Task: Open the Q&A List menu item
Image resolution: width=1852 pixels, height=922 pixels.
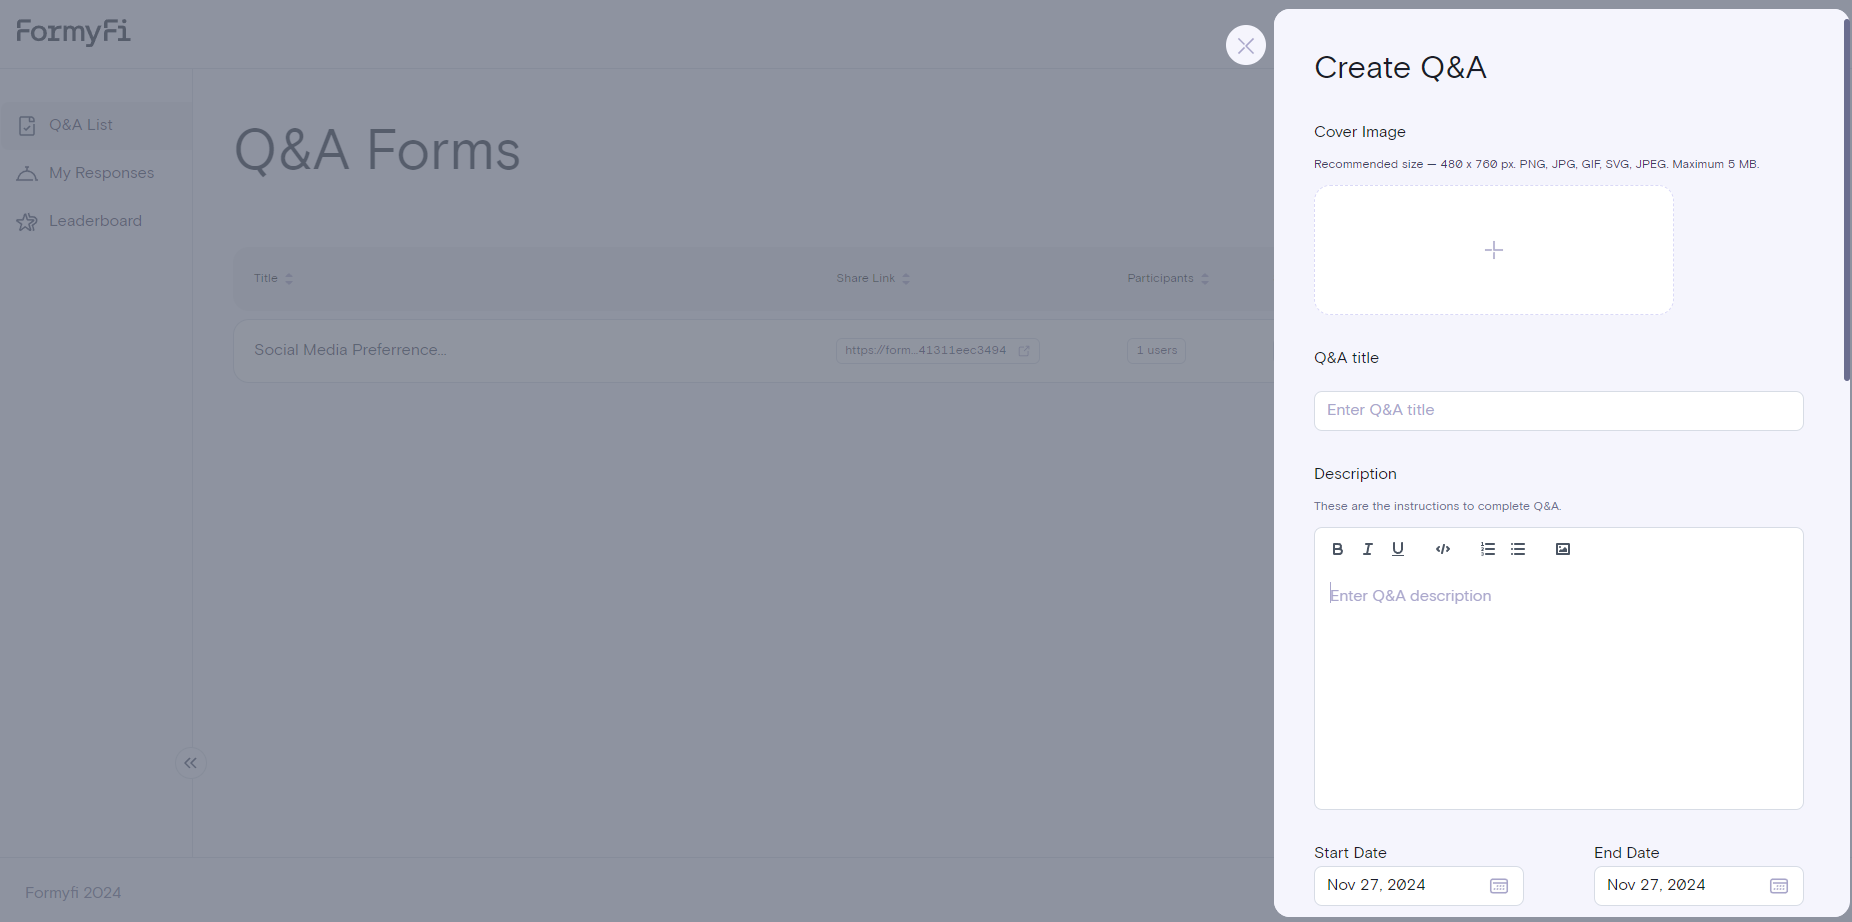Action: tap(96, 125)
